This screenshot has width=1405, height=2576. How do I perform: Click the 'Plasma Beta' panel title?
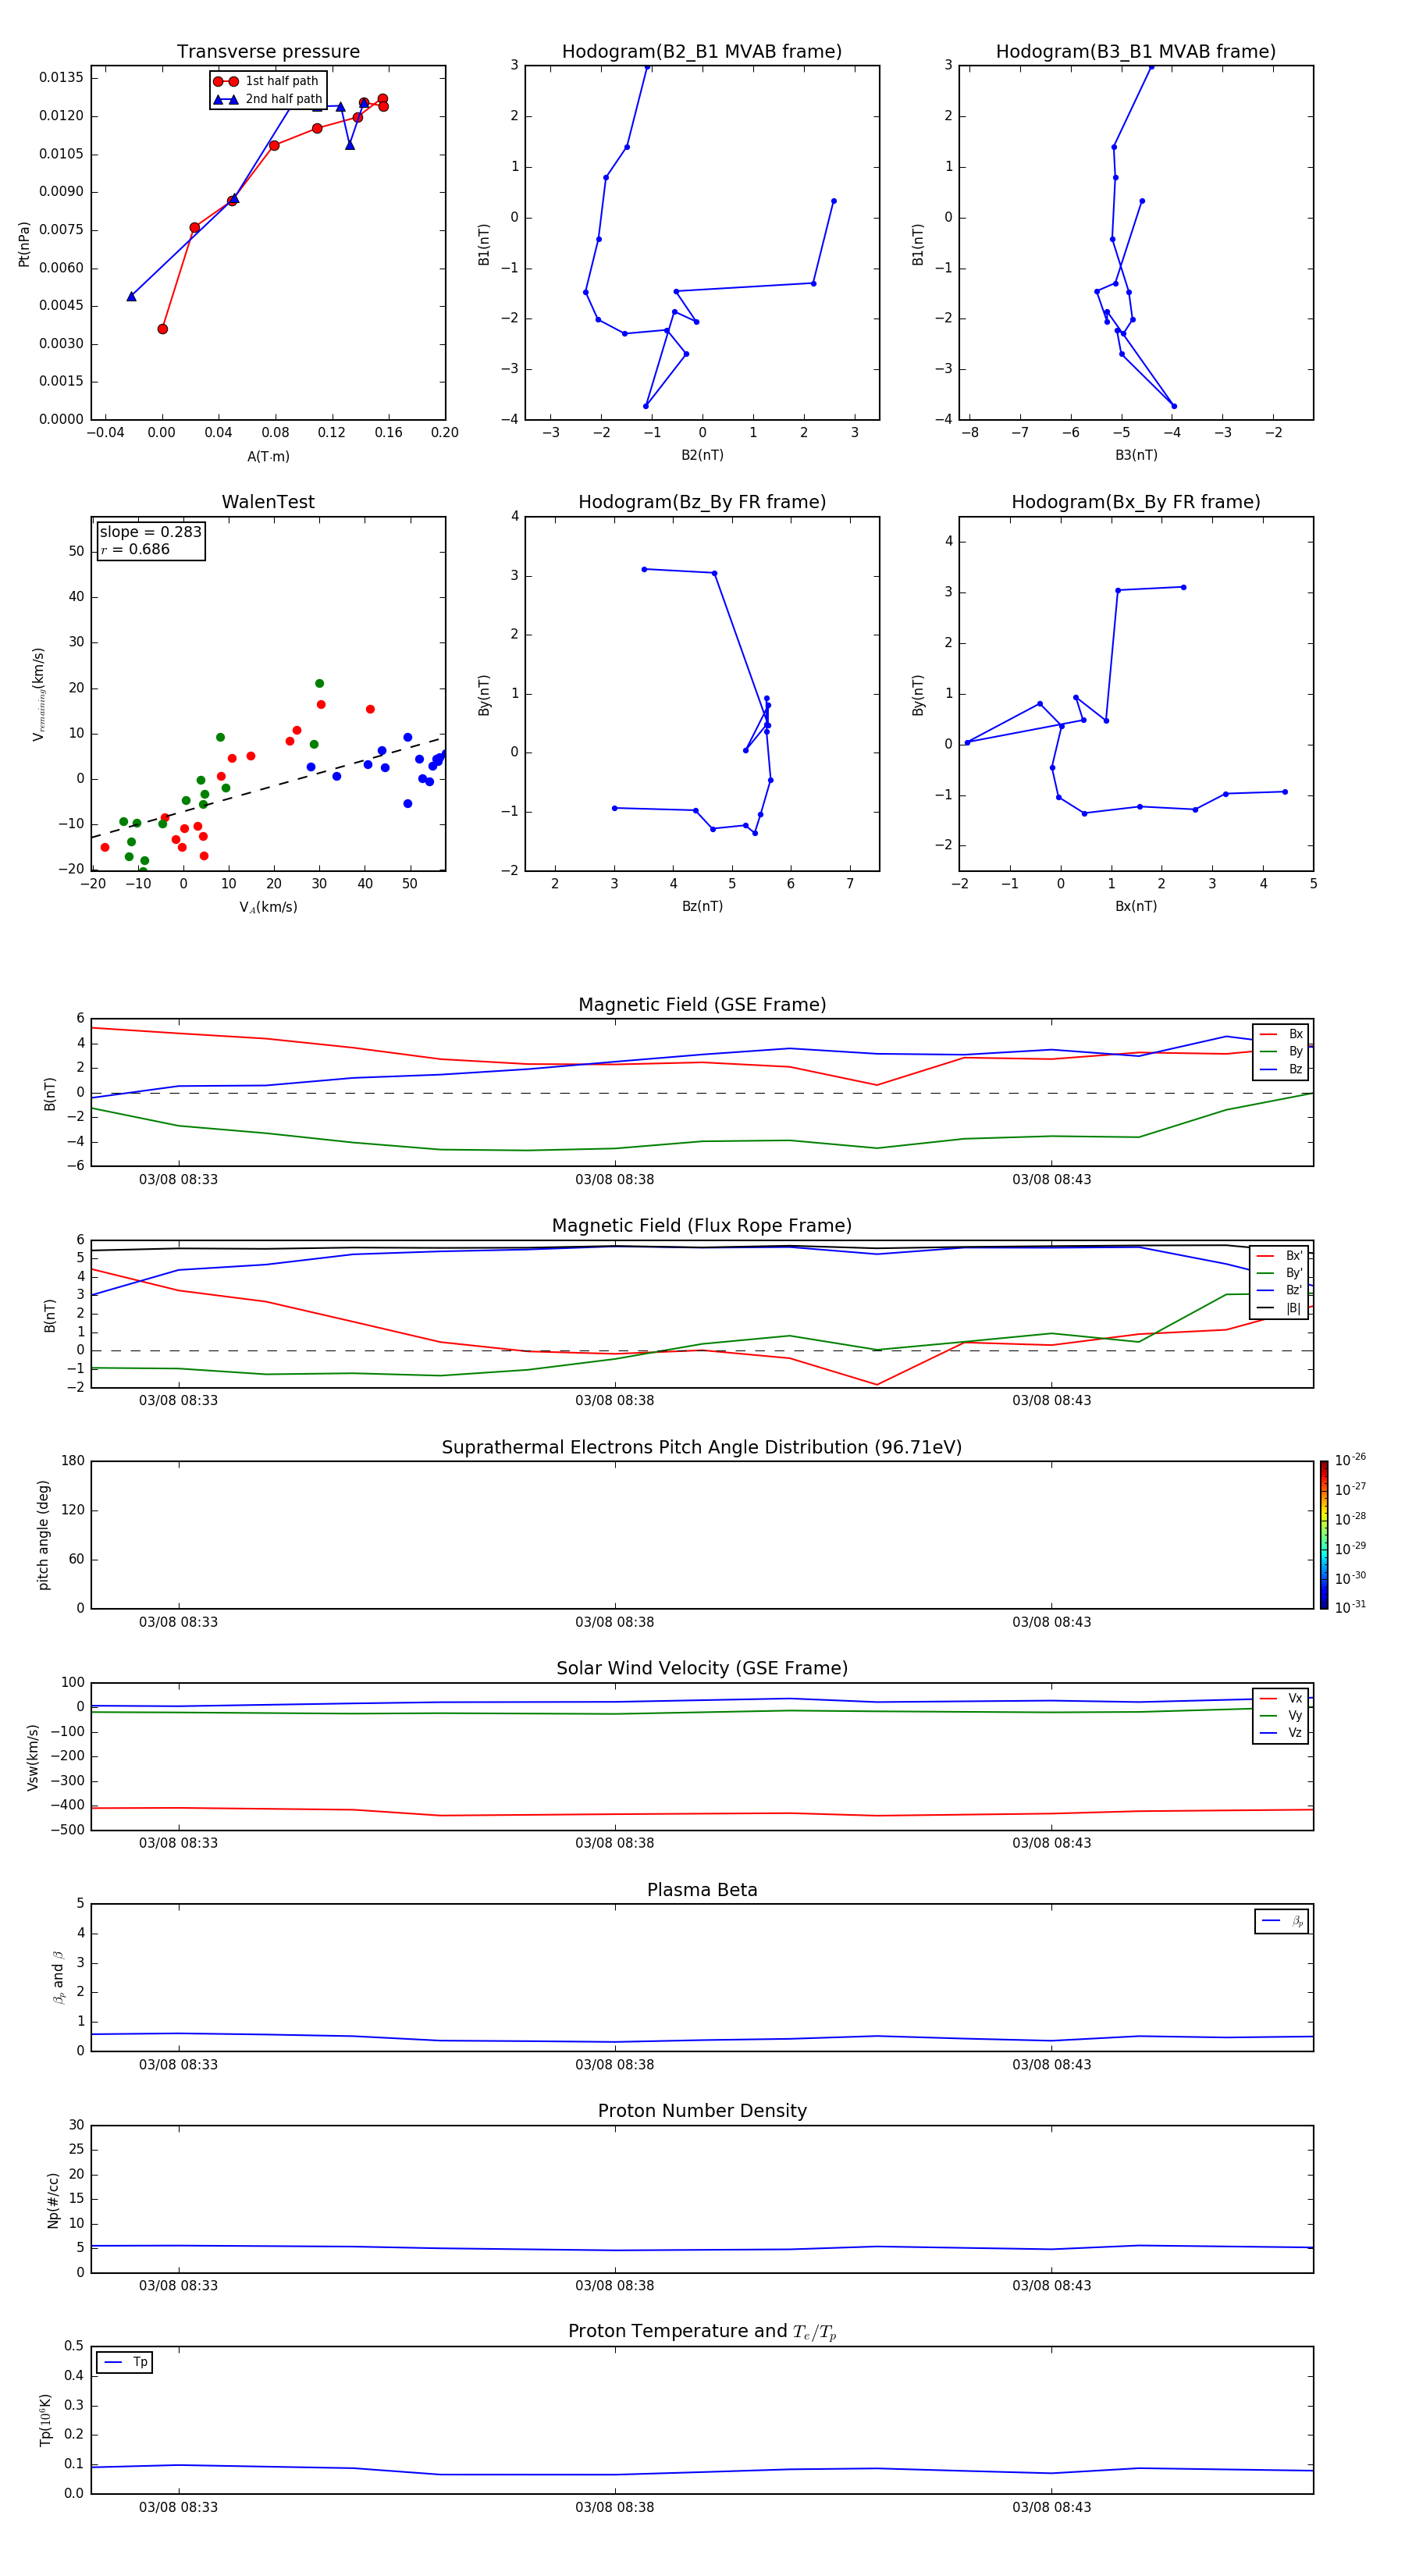pyautogui.click(x=702, y=1890)
